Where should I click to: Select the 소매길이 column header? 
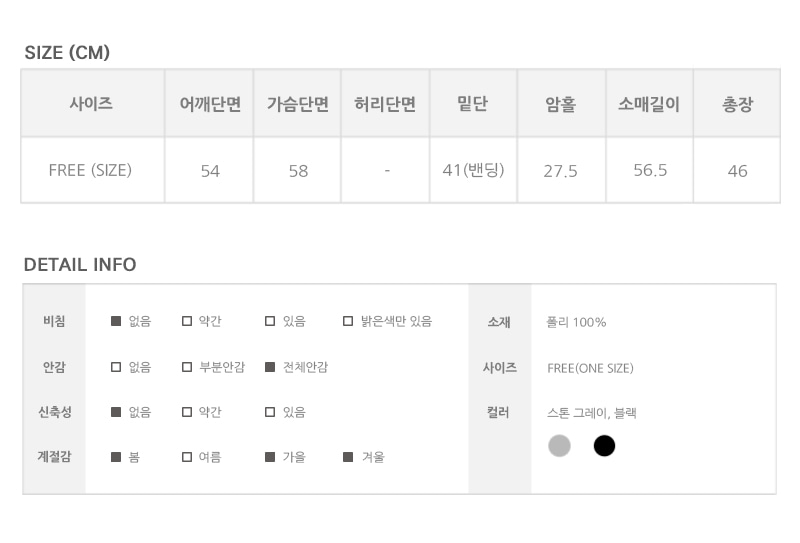(649, 104)
